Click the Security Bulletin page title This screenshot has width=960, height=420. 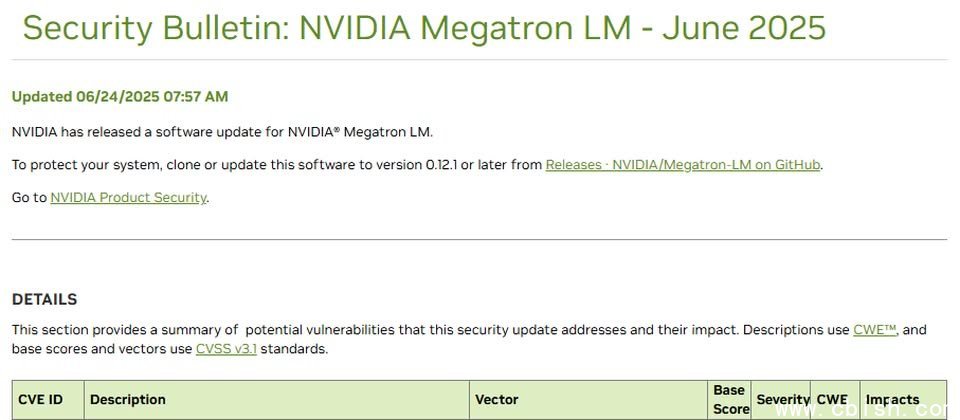pyautogui.click(x=424, y=28)
